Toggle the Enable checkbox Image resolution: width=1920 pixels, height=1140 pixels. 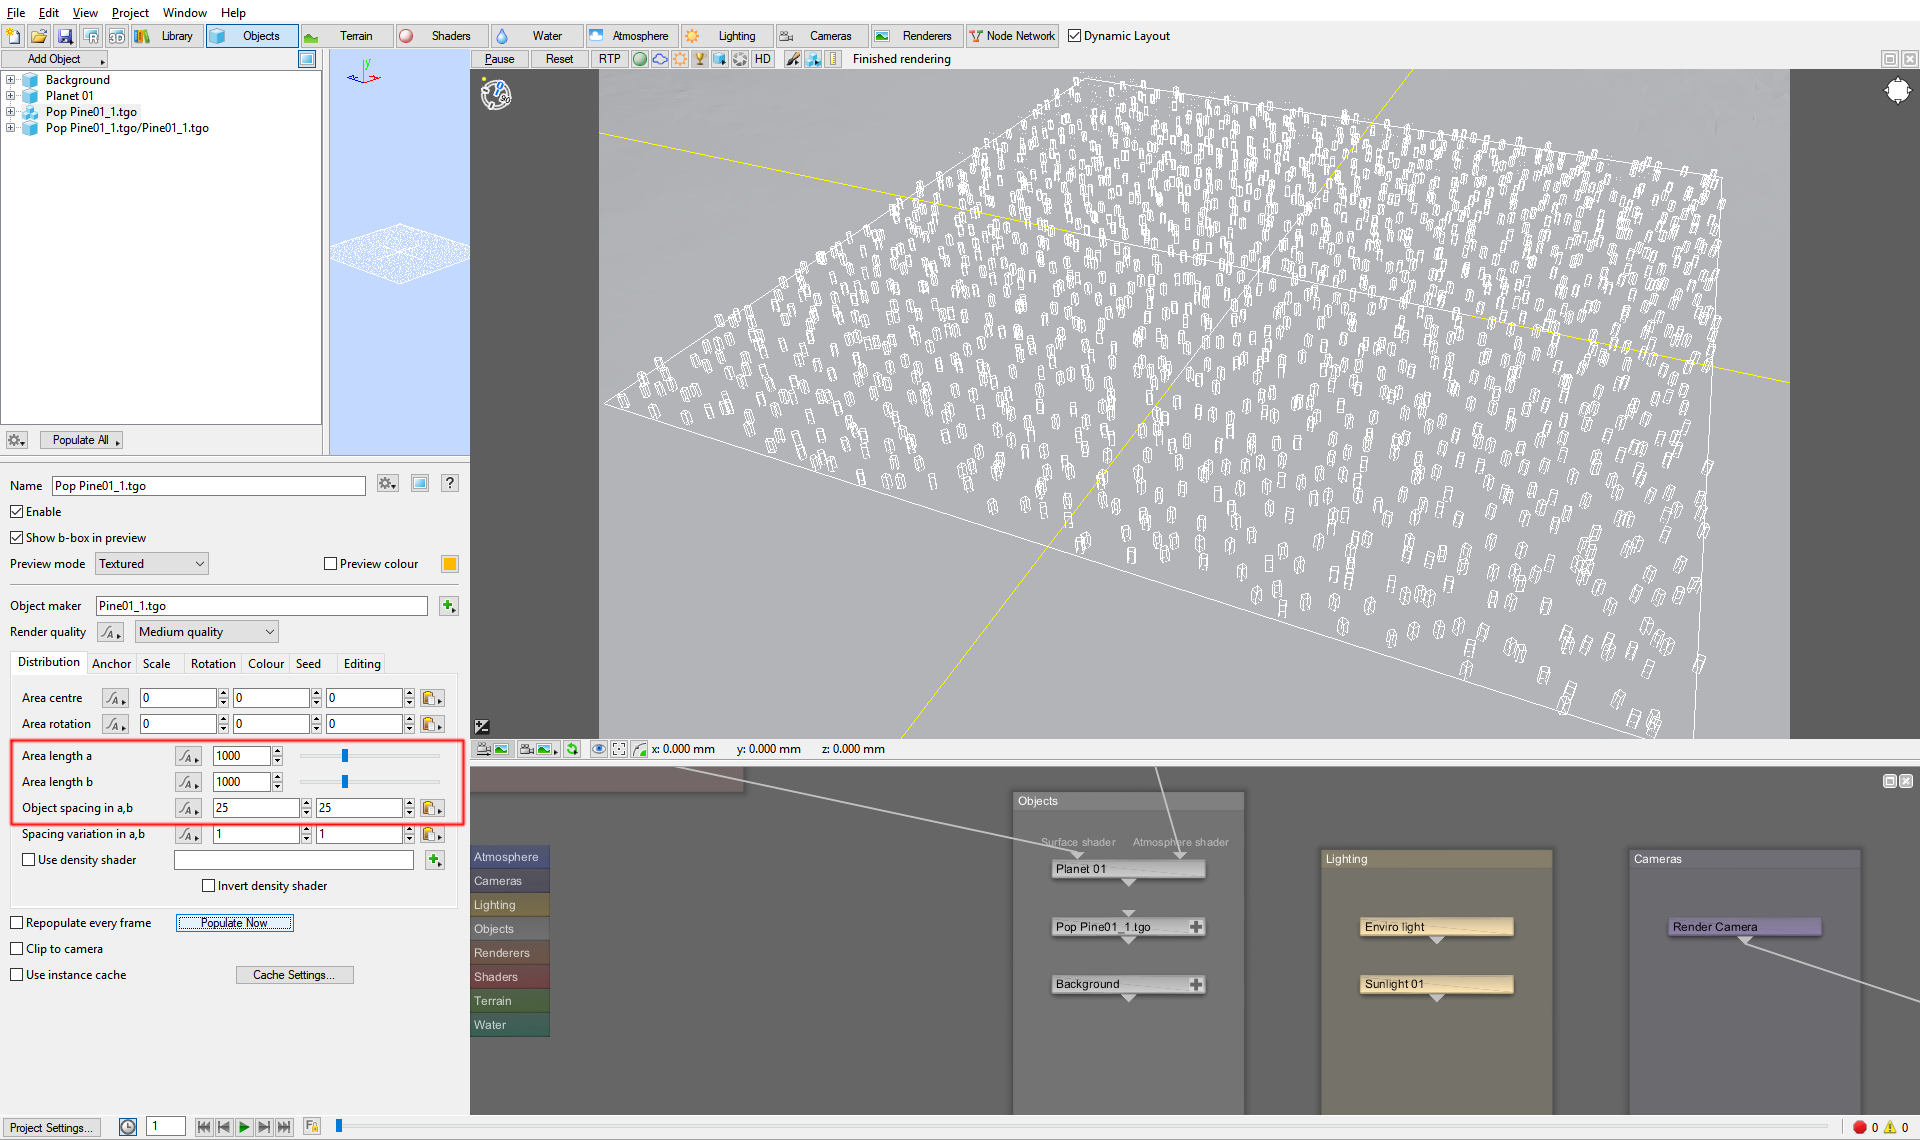[x=17, y=512]
